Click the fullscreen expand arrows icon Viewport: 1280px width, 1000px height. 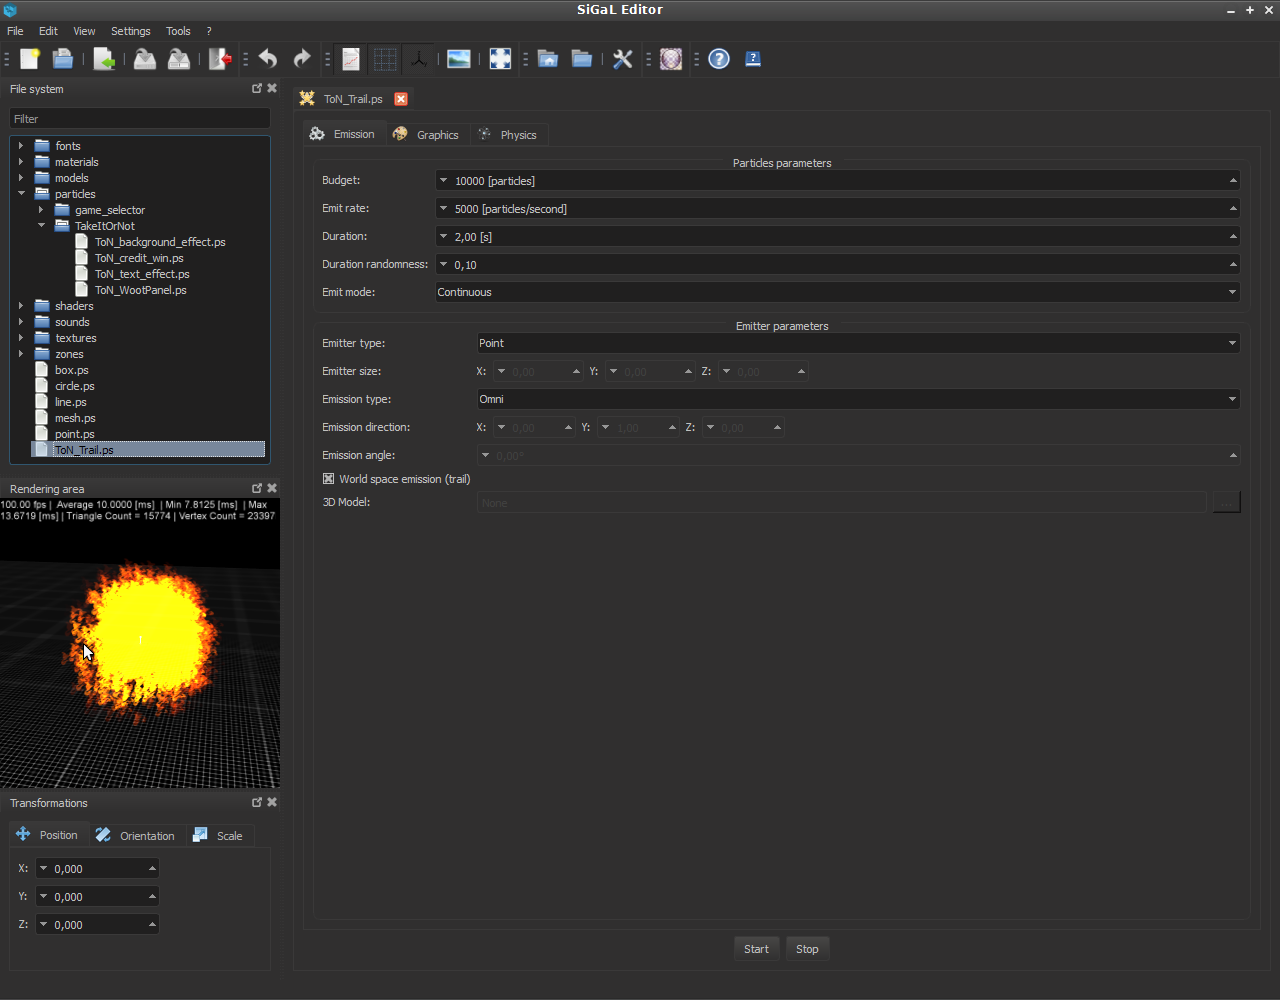tap(500, 59)
